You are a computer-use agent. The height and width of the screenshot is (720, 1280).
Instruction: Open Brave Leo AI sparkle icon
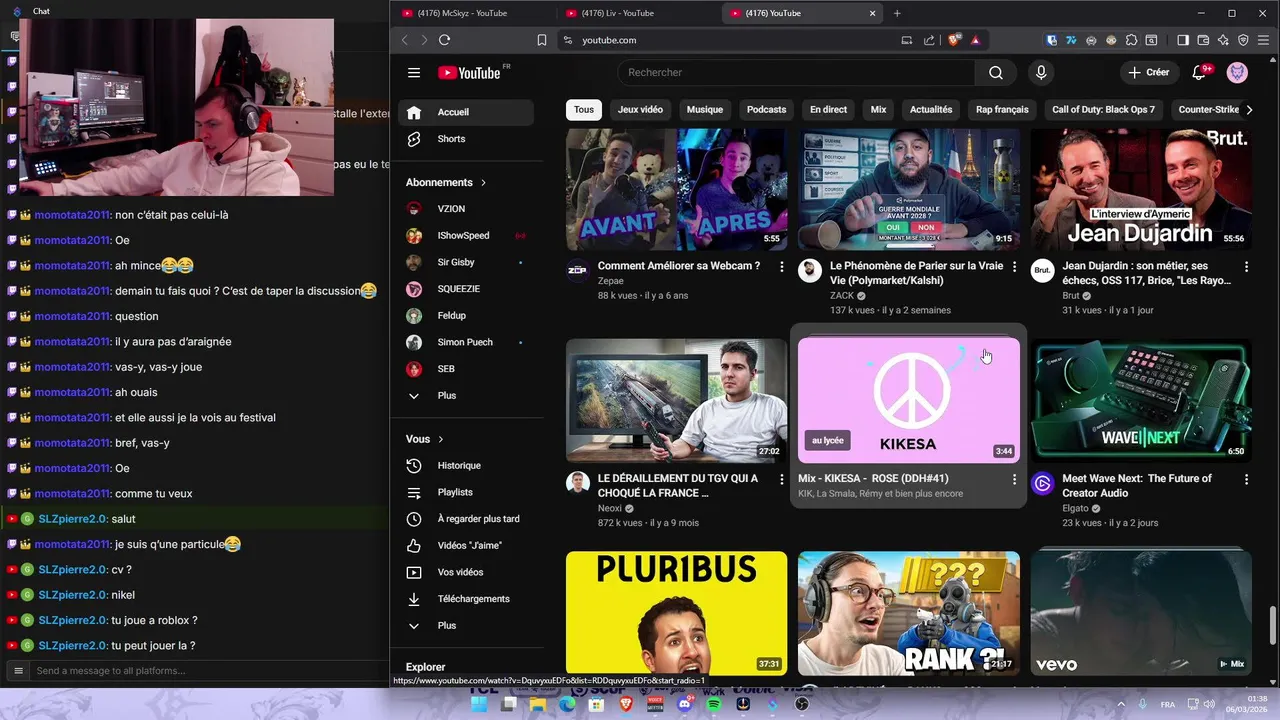point(1223,40)
